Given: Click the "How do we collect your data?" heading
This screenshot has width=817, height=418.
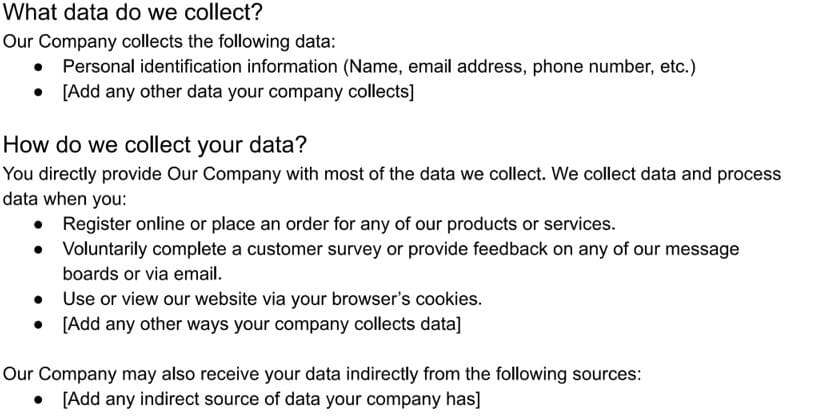Looking at the screenshot, I should click(x=155, y=144).
